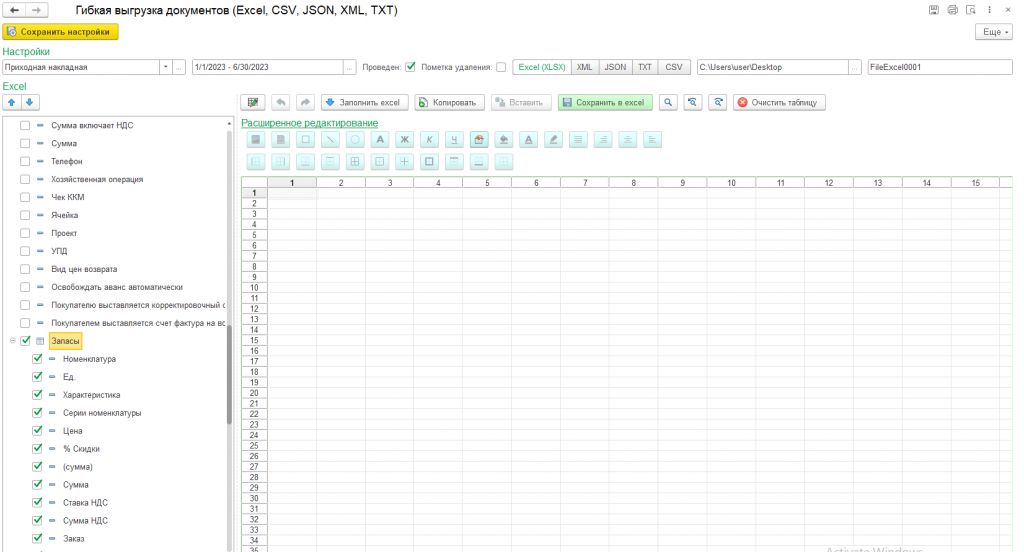Open the three-dot menu in title bar
This screenshot has height=552, width=1024.
pos(990,10)
